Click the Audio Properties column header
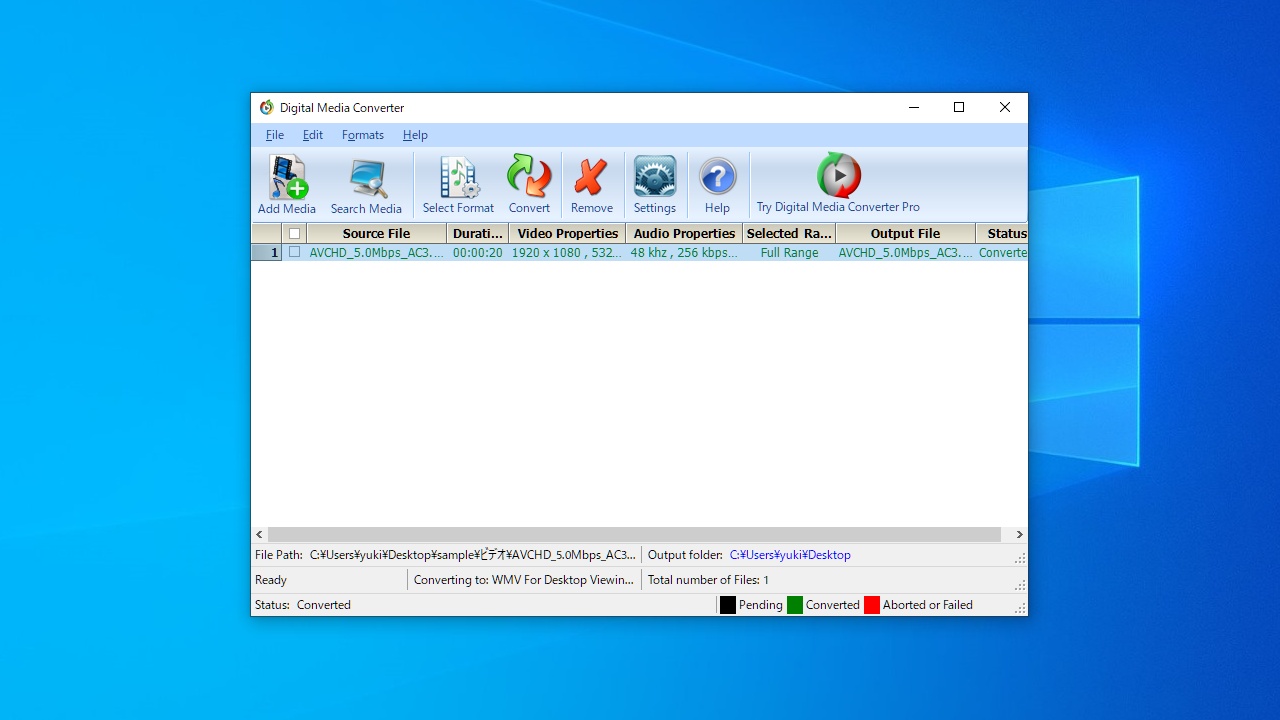 pyautogui.click(x=685, y=233)
